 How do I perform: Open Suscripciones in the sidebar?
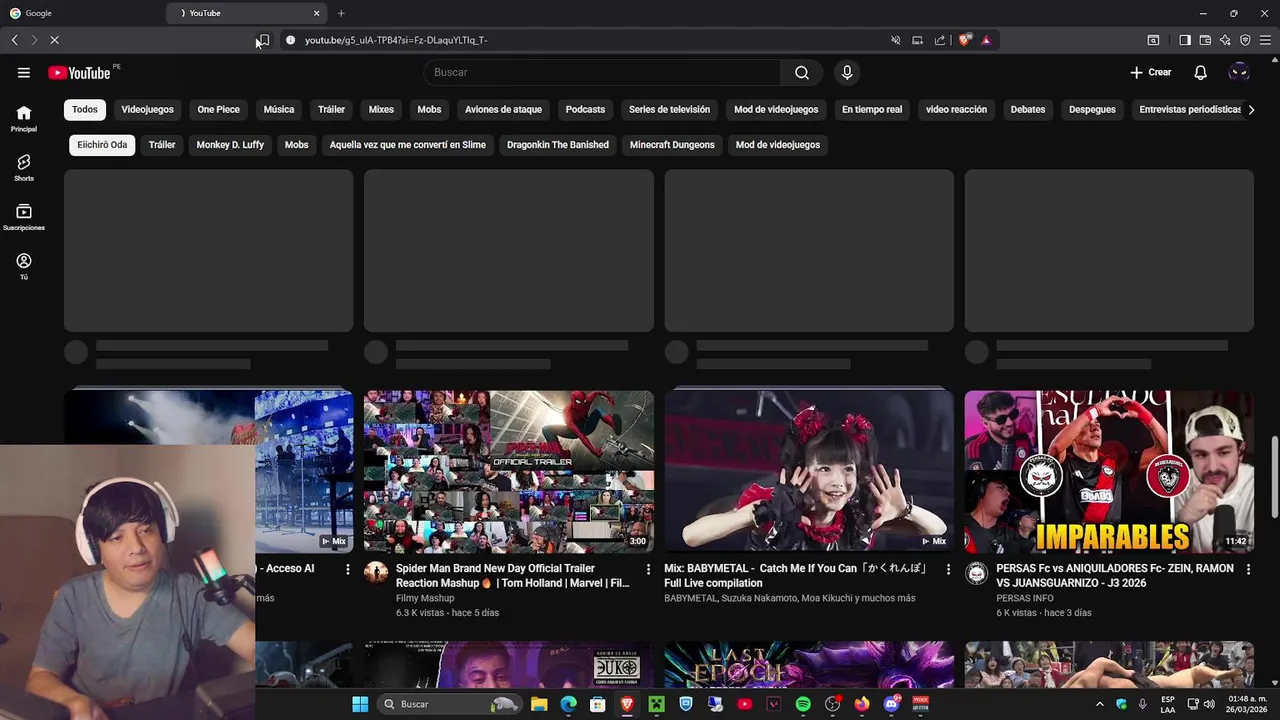point(24,217)
